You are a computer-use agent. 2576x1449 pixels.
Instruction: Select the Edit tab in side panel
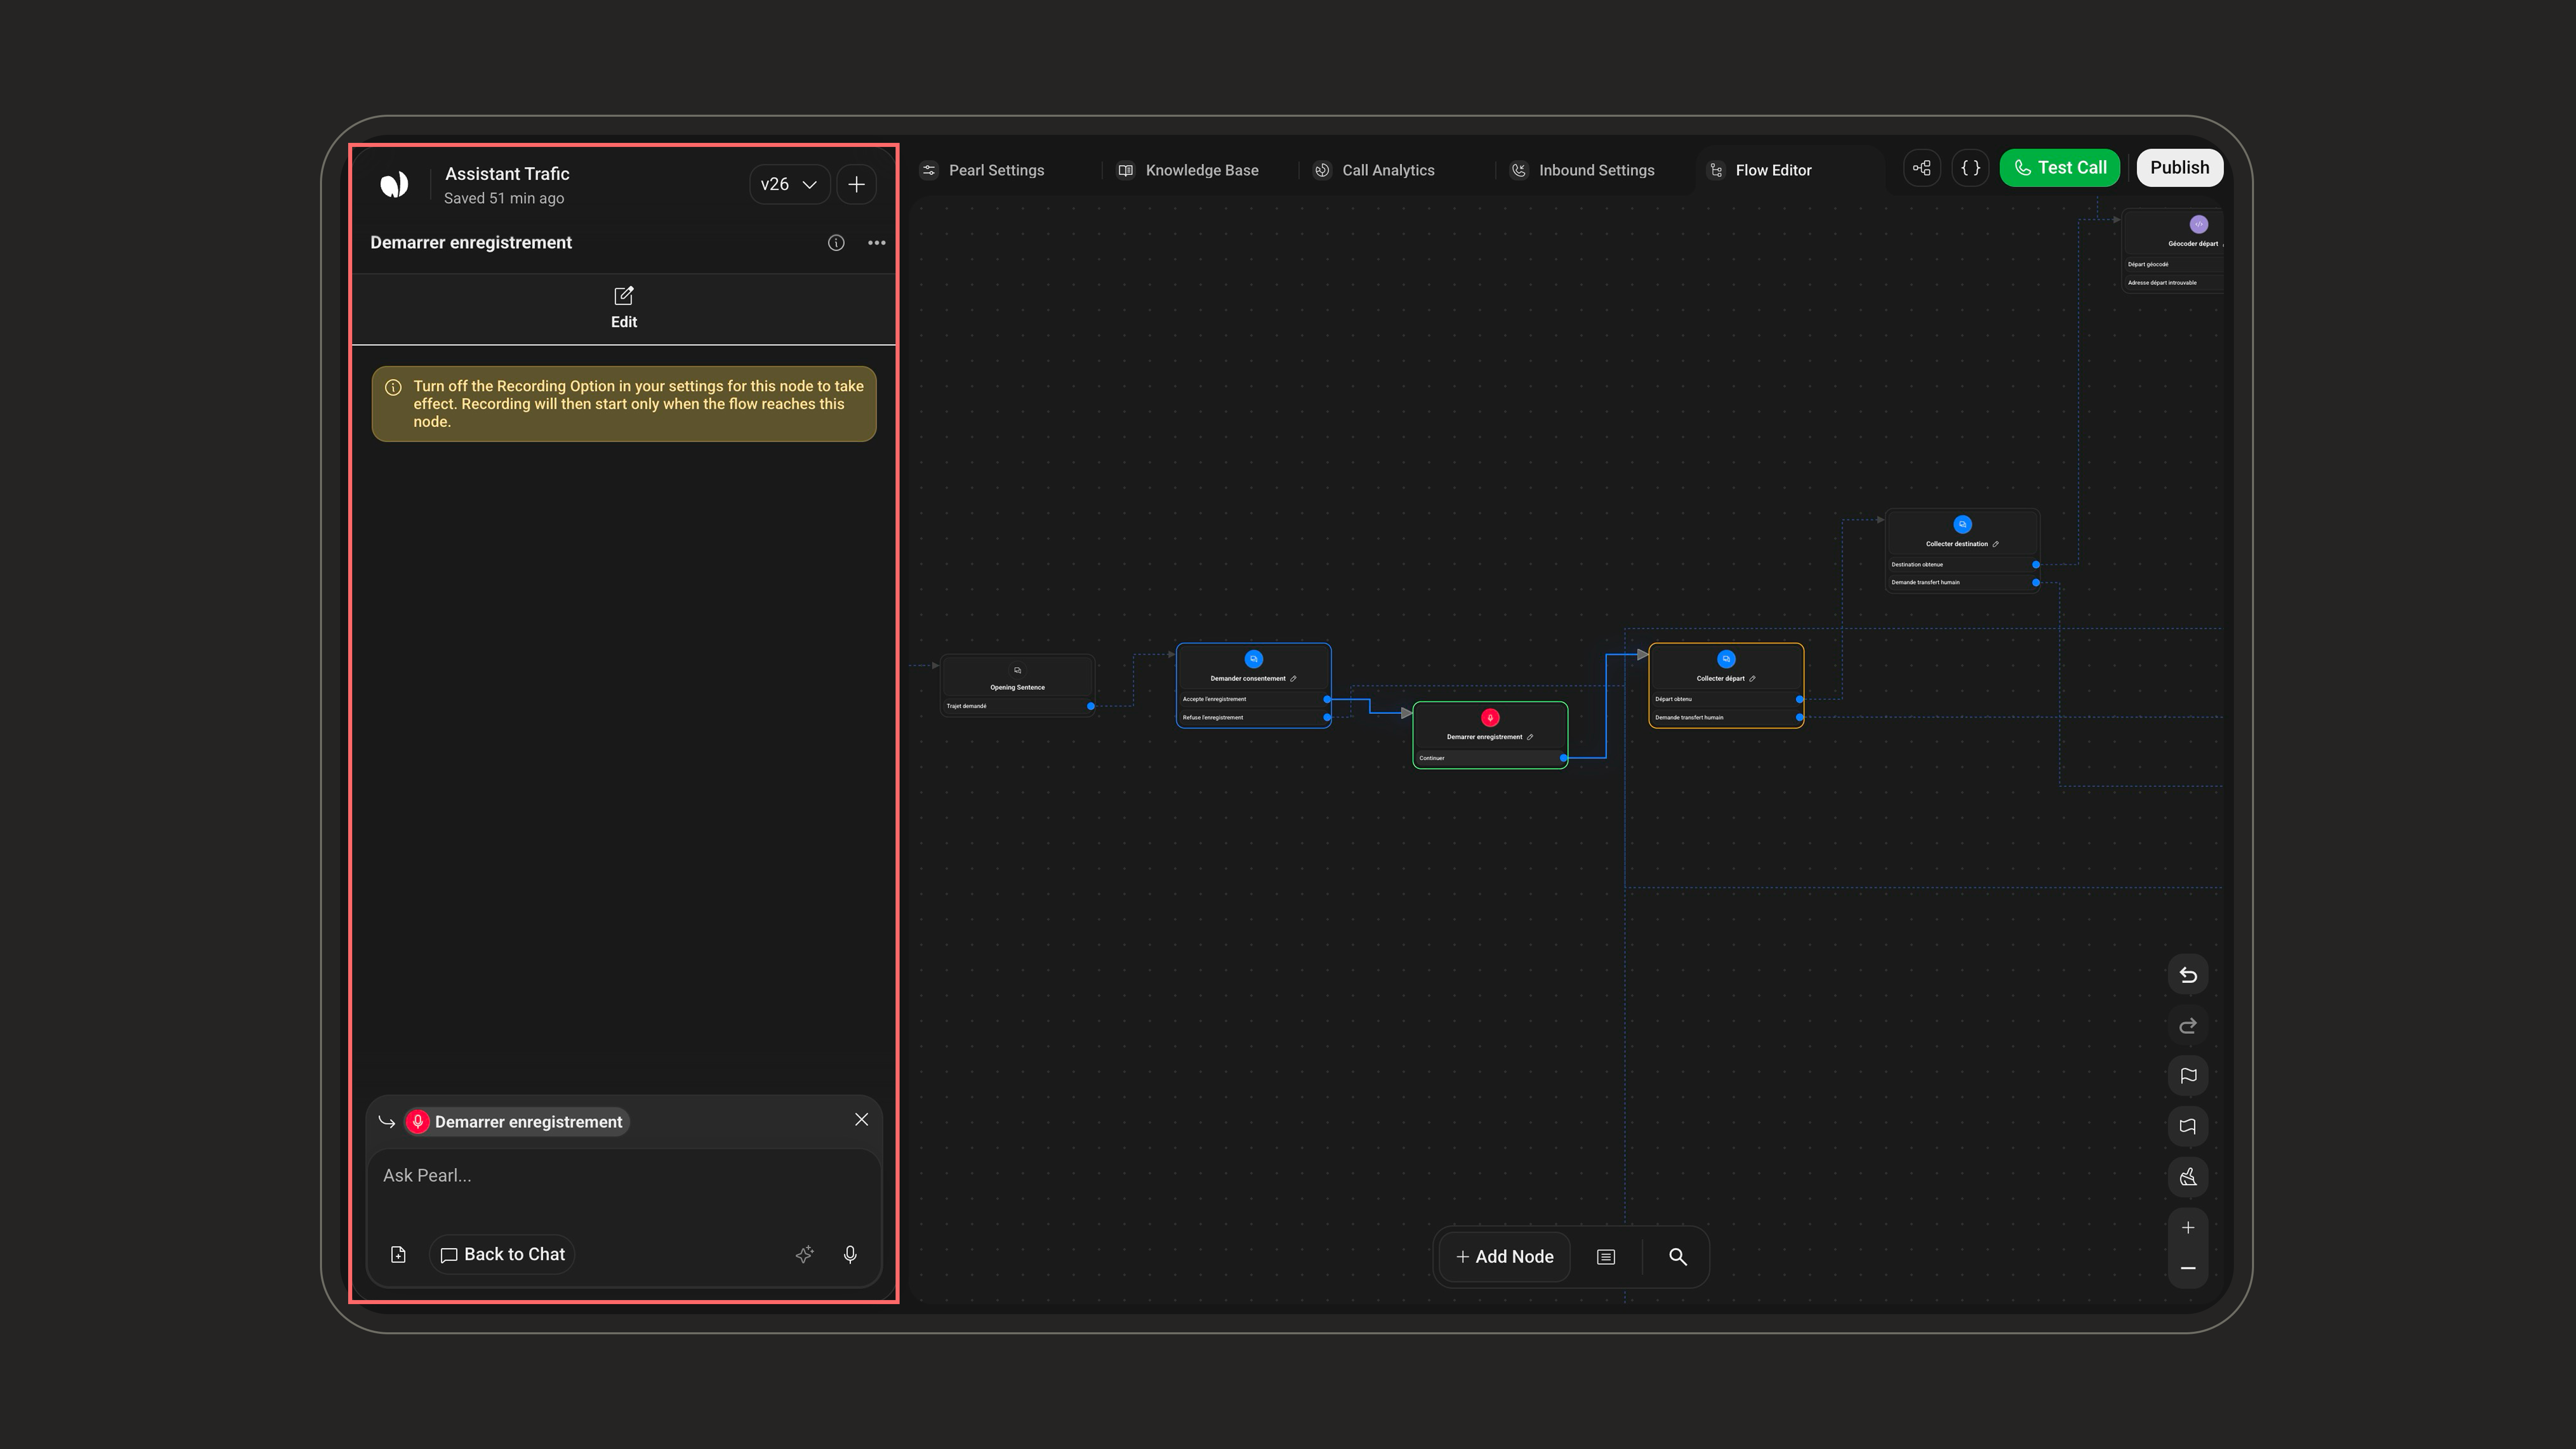(624, 308)
